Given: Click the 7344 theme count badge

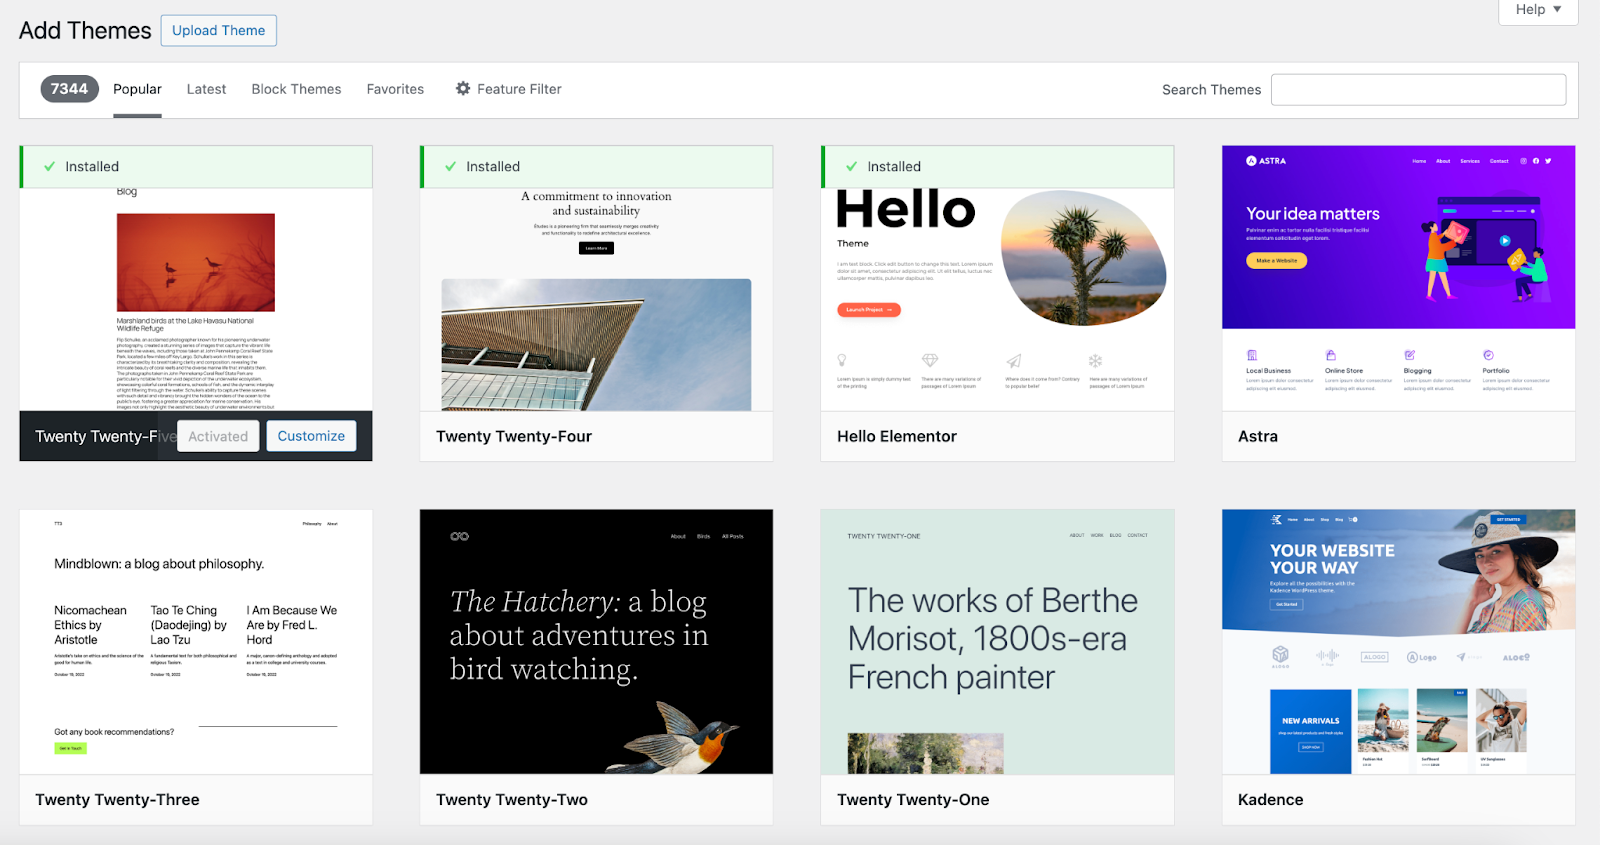Looking at the screenshot, I should pos(69,89).
